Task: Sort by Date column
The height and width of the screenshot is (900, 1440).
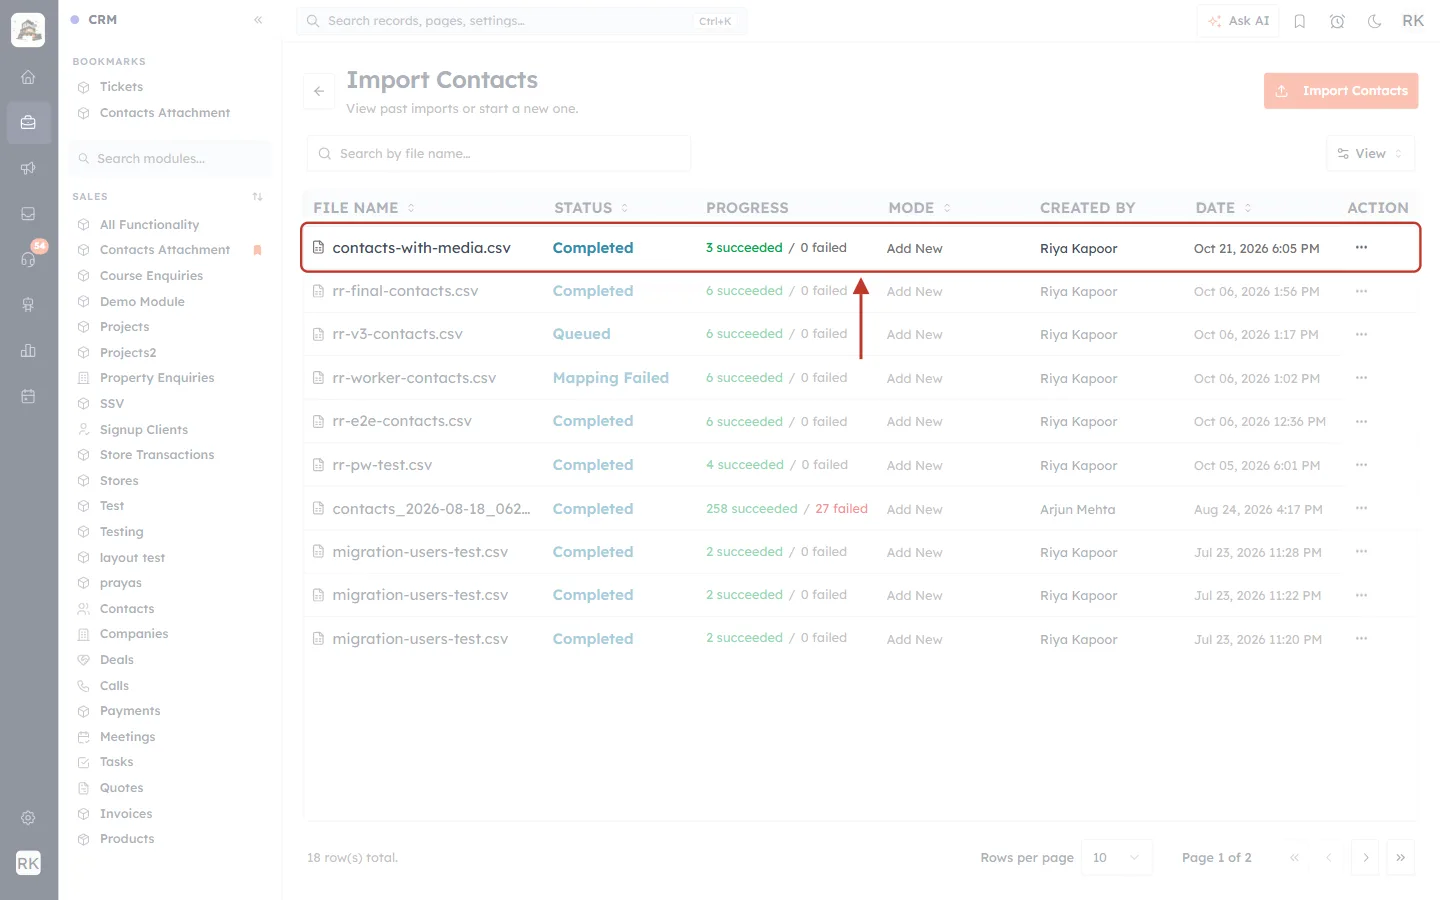Action: [1223, 208]
